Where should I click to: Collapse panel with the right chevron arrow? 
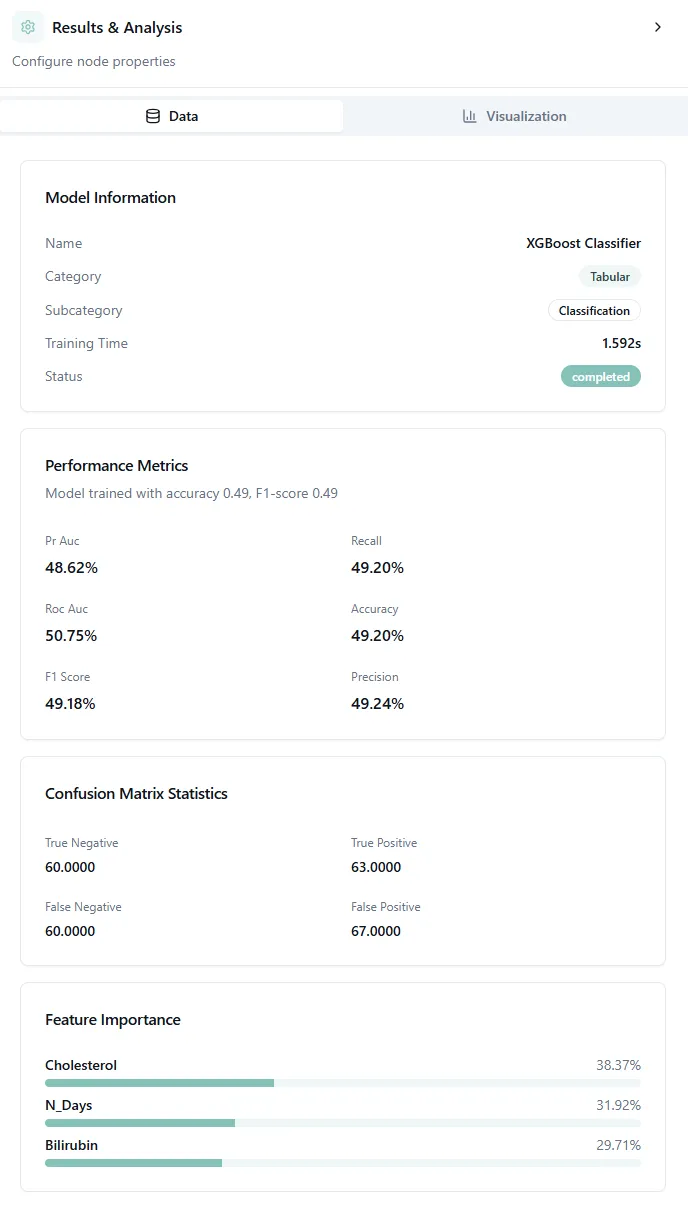657,28
